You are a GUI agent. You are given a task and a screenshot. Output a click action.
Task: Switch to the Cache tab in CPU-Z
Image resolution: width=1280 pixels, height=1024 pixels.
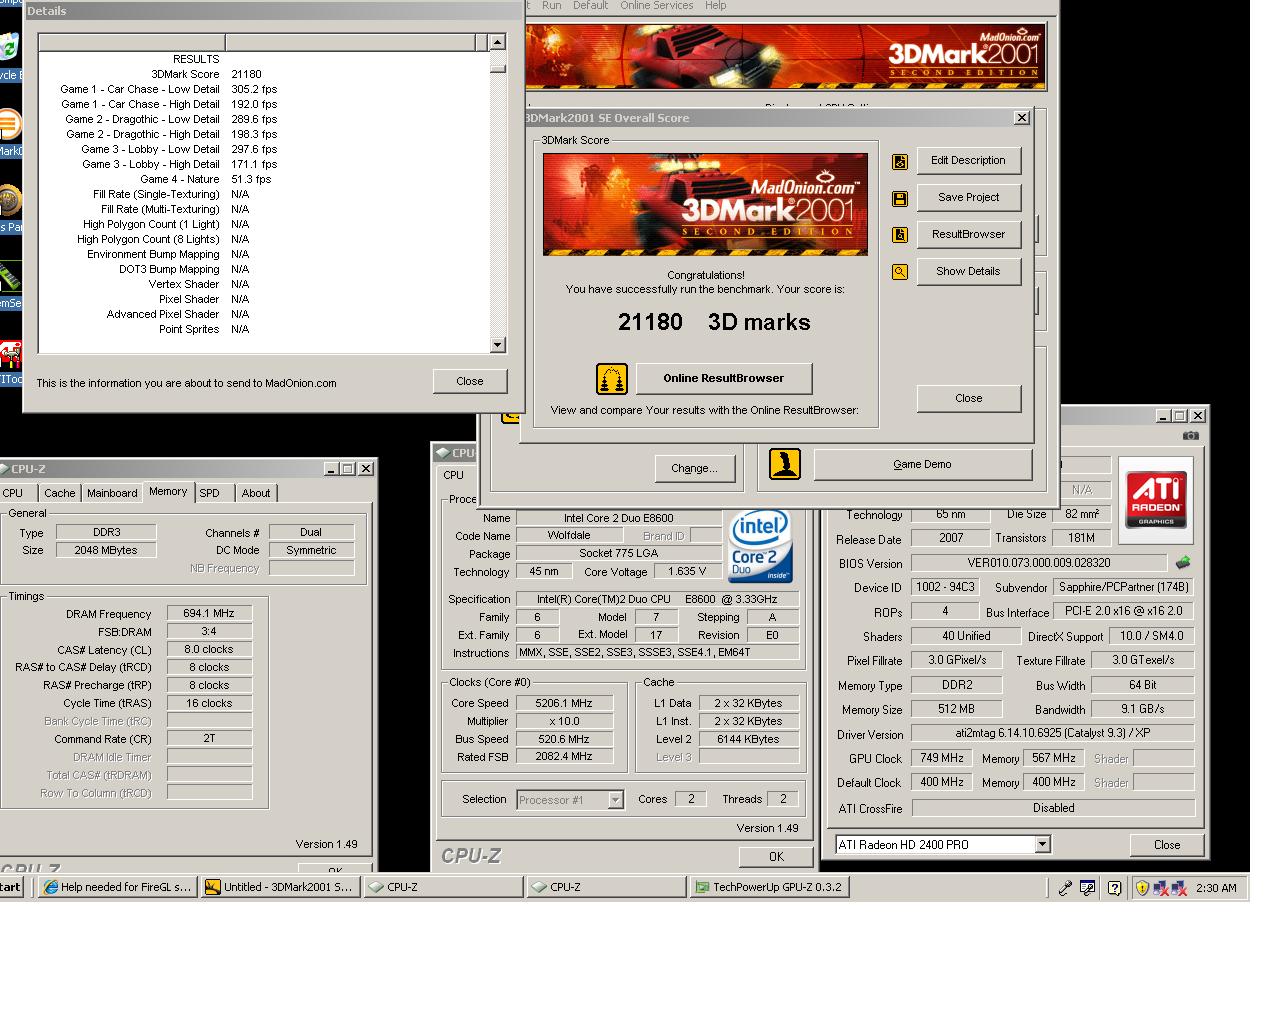60,493
